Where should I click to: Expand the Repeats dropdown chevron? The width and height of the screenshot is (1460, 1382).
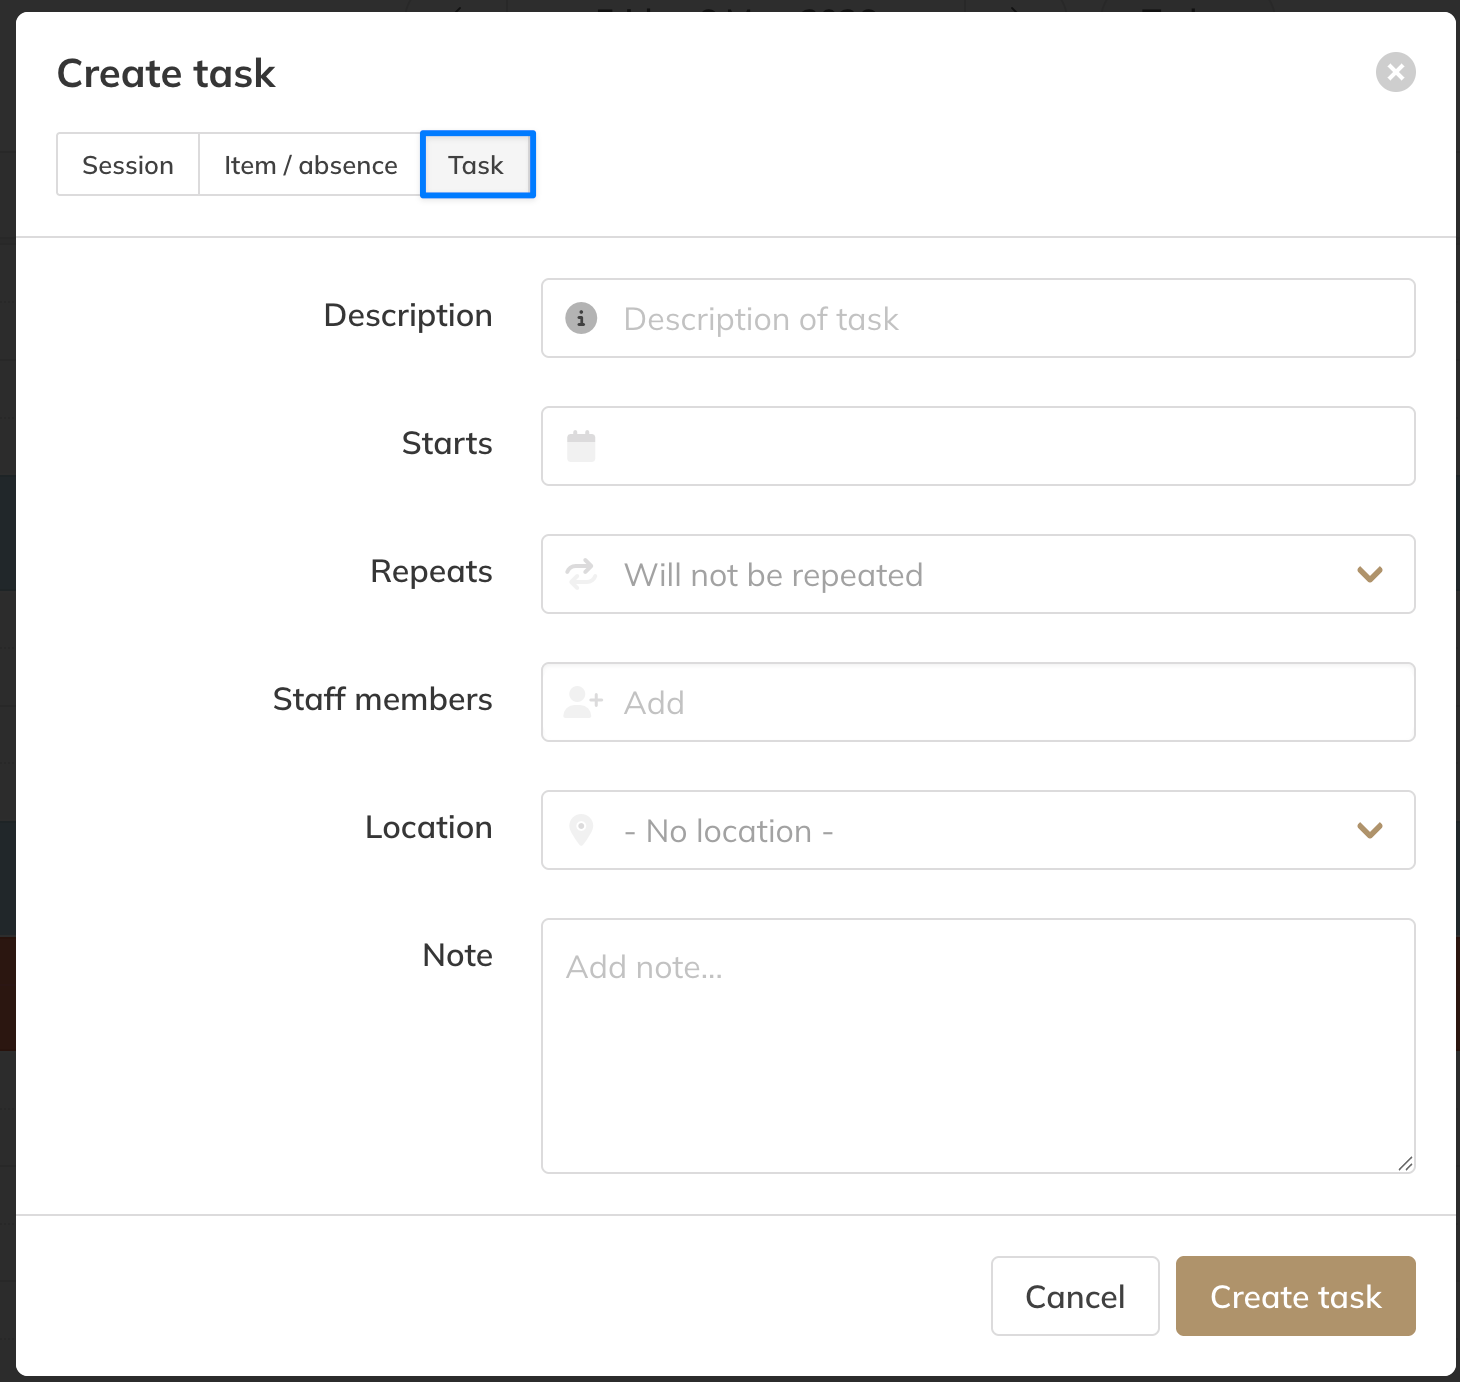click(1369, 574)
